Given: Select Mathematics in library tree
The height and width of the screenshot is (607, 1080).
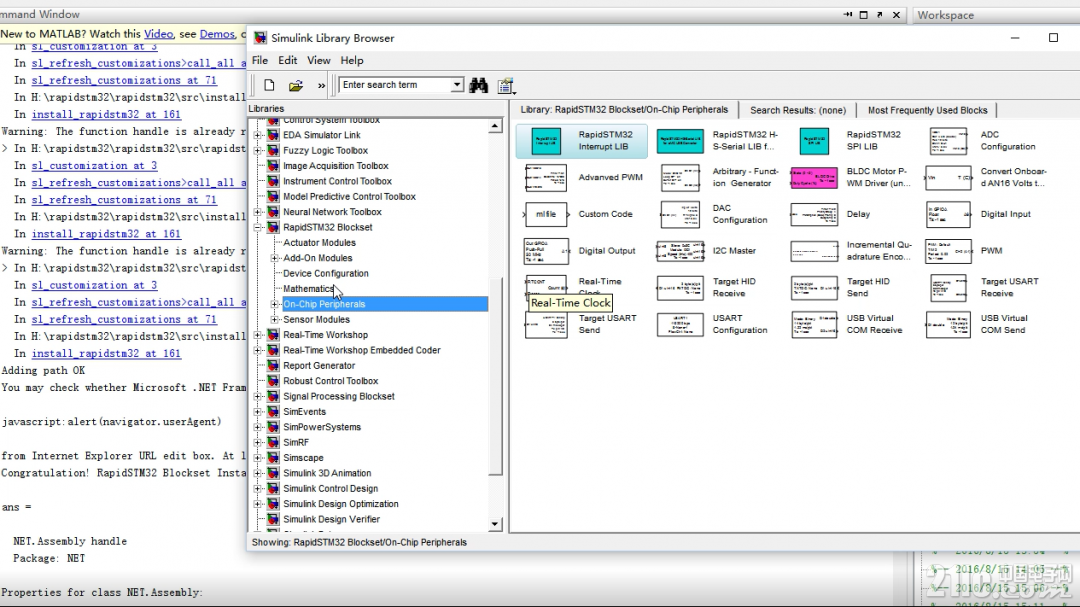Looking at the screenshot, I should point(309,289).
